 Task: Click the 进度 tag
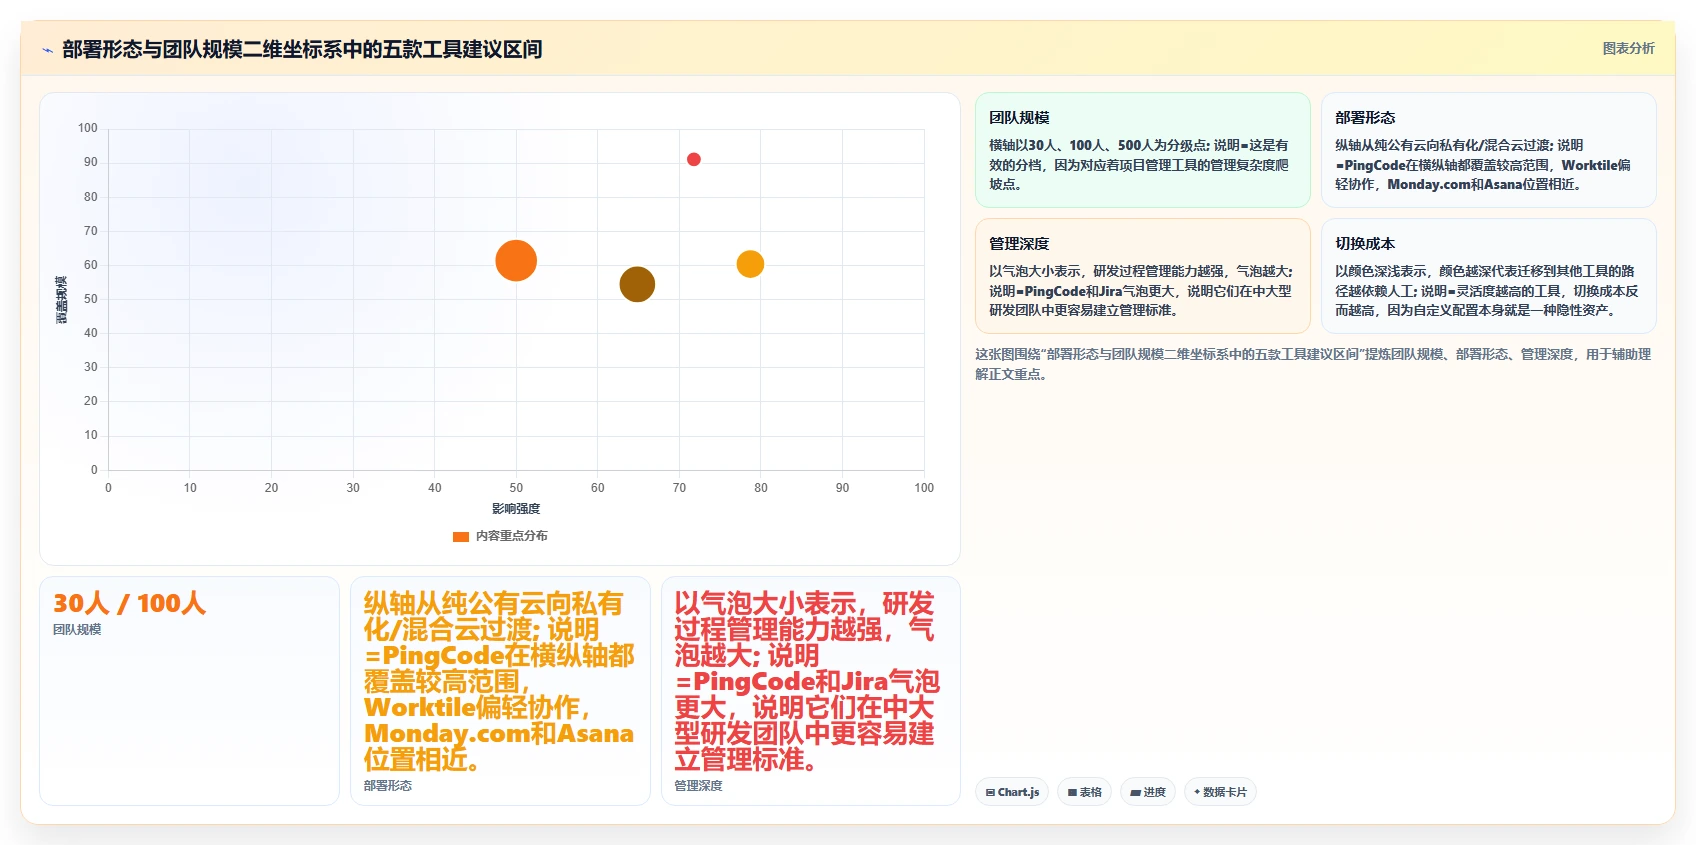click(x=1147, y=792)
